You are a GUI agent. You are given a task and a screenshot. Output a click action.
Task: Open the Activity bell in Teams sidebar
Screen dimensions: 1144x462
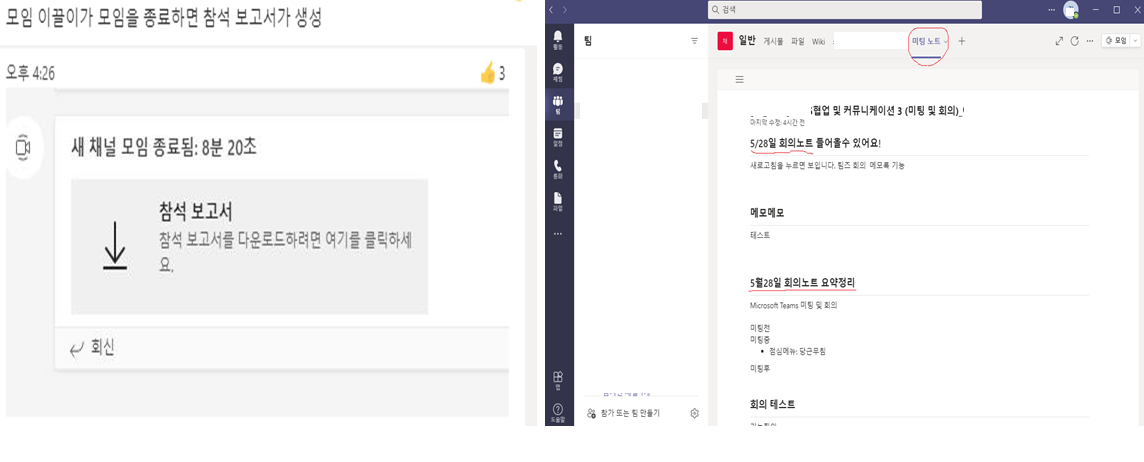pyautogui.click(x=558, y=39)
